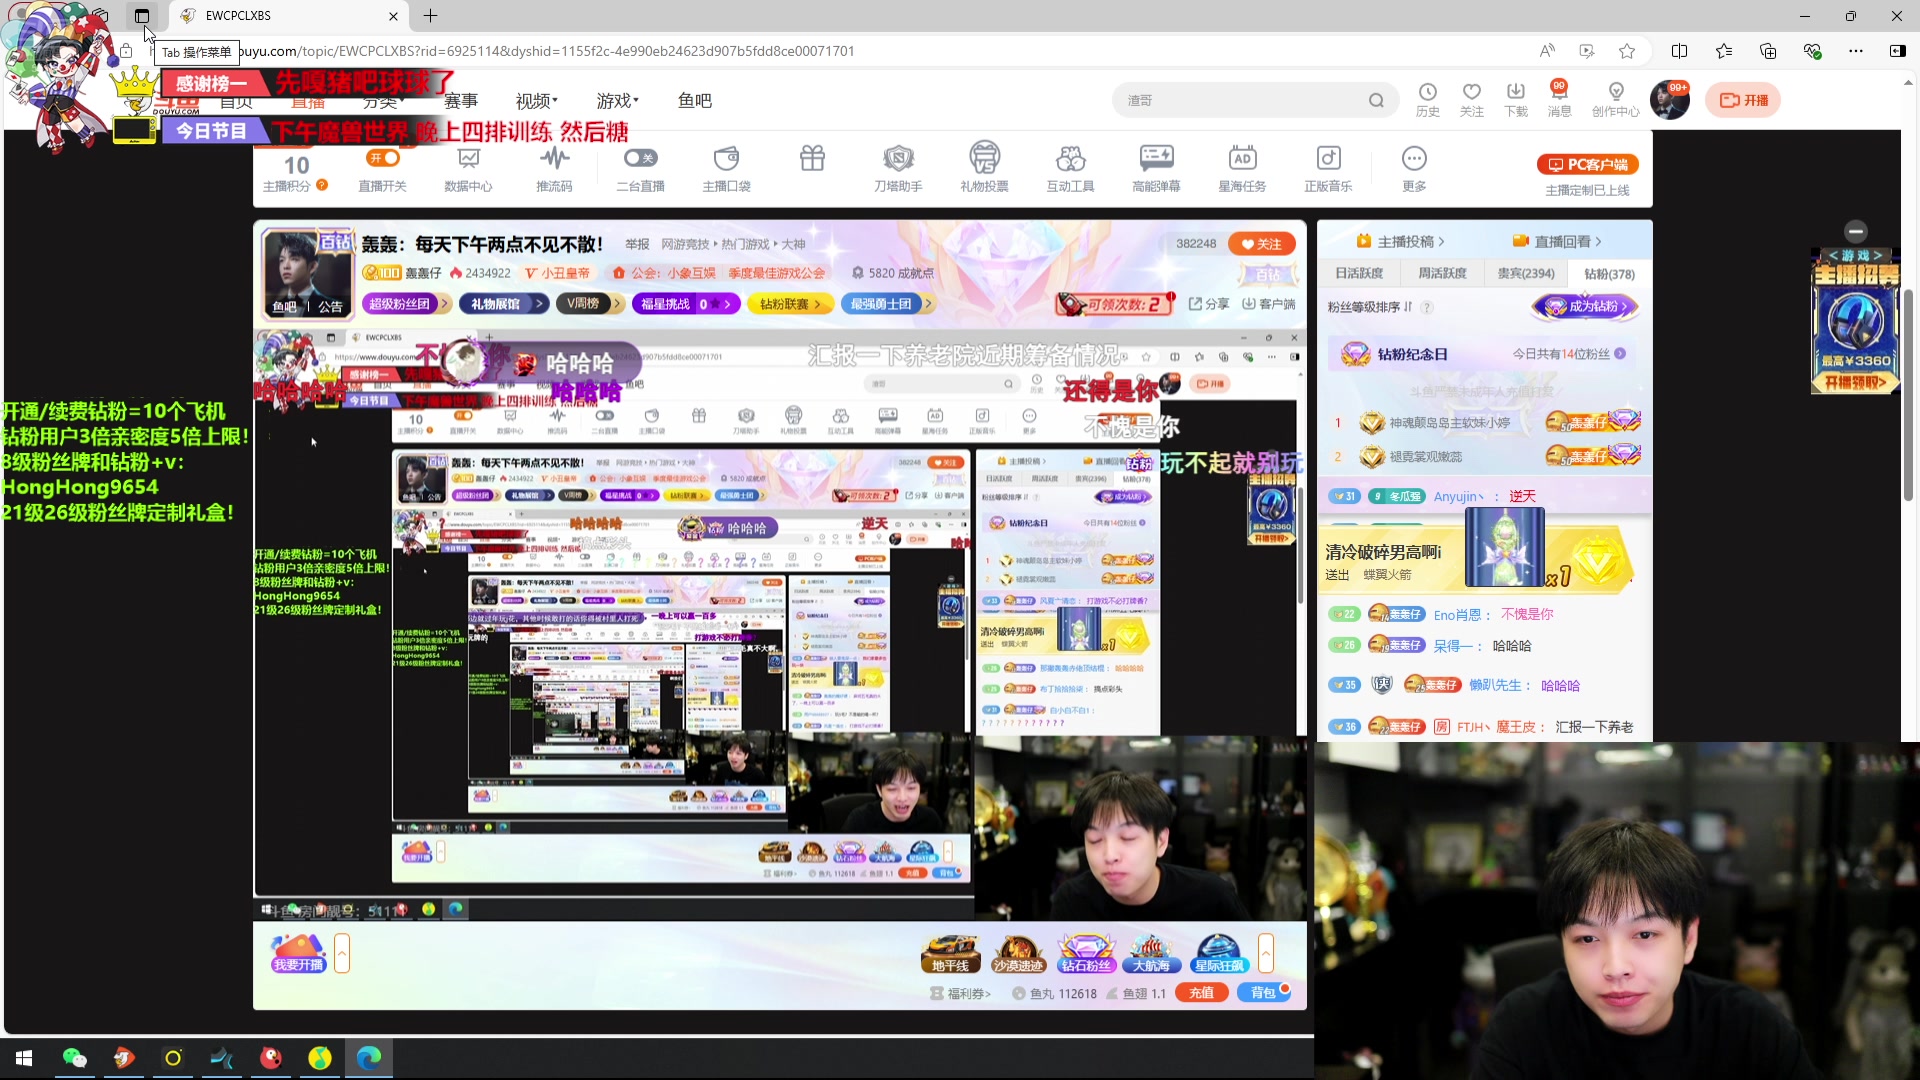Open the 视频 dropdown in top navigation

[x=535, y=100]
